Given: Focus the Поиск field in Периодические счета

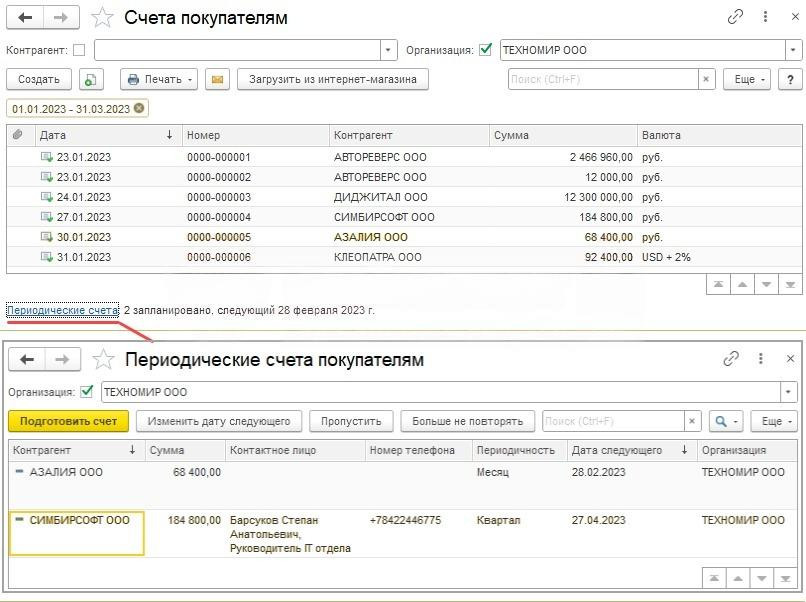Looking at the screenshot, I should coord(613,421).
